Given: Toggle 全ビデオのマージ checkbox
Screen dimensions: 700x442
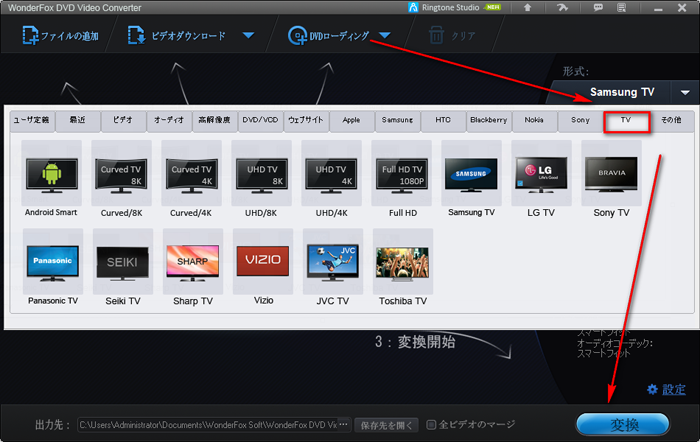Looking at the screenshot, I should point(431,425).
